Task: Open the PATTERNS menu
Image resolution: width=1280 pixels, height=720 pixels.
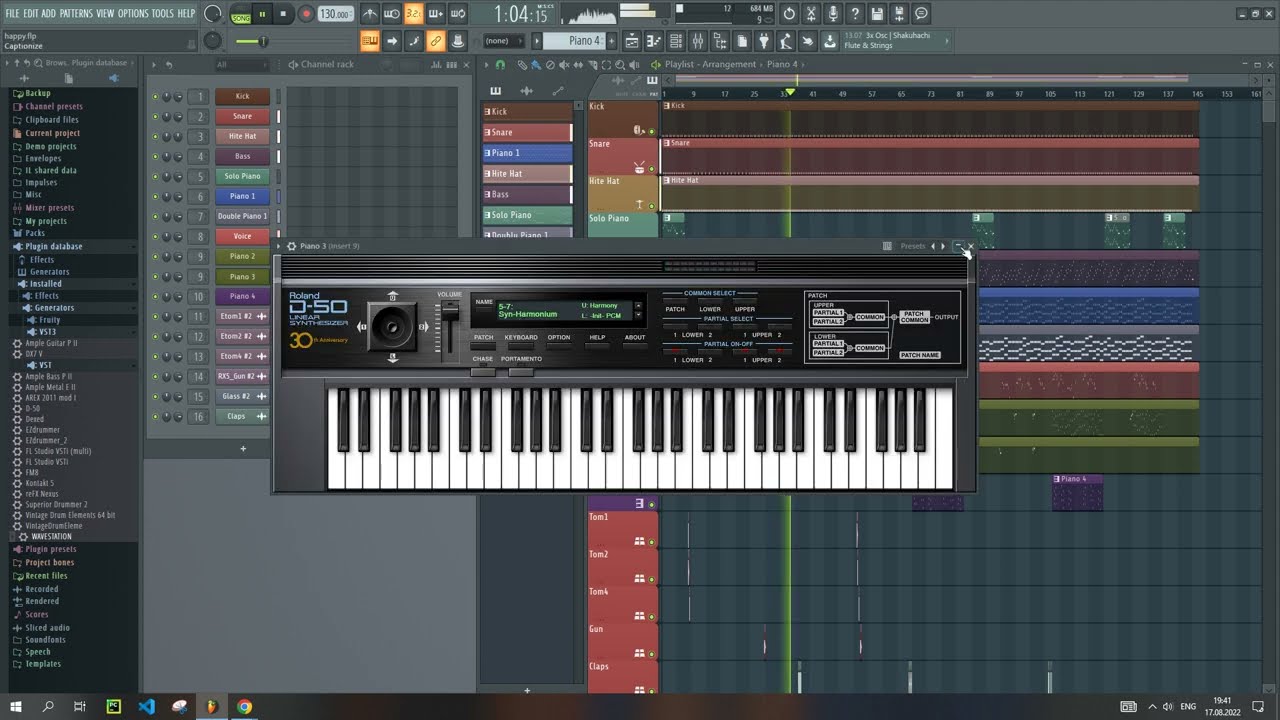Action: pos(76,14)
